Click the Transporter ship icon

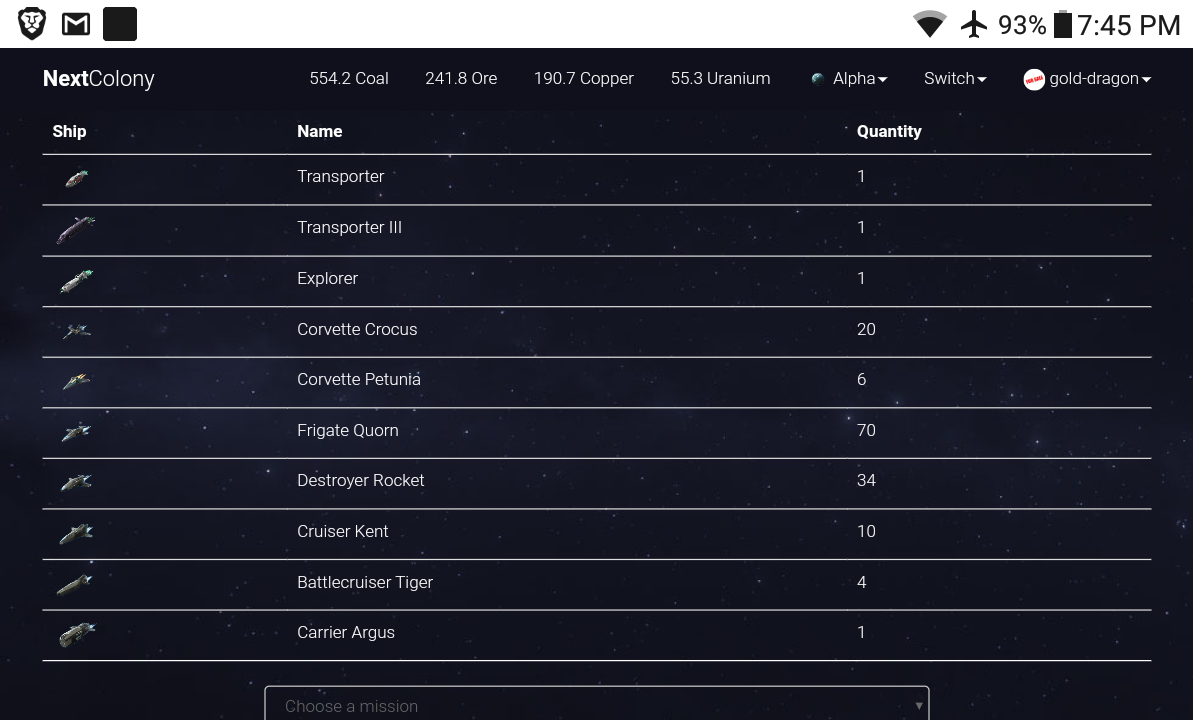pos(77,179)
